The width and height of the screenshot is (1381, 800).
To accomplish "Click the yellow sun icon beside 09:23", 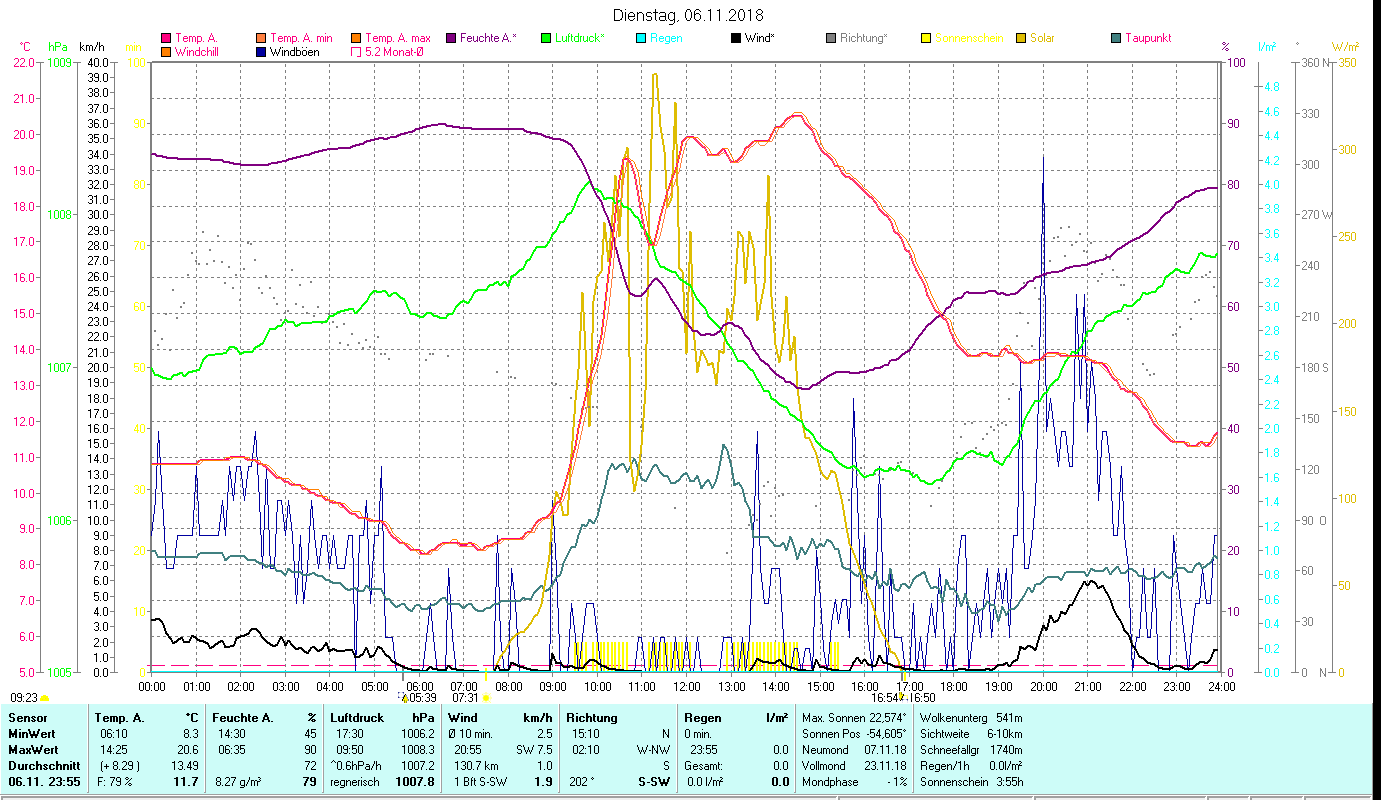I will (x=45, y=698).
